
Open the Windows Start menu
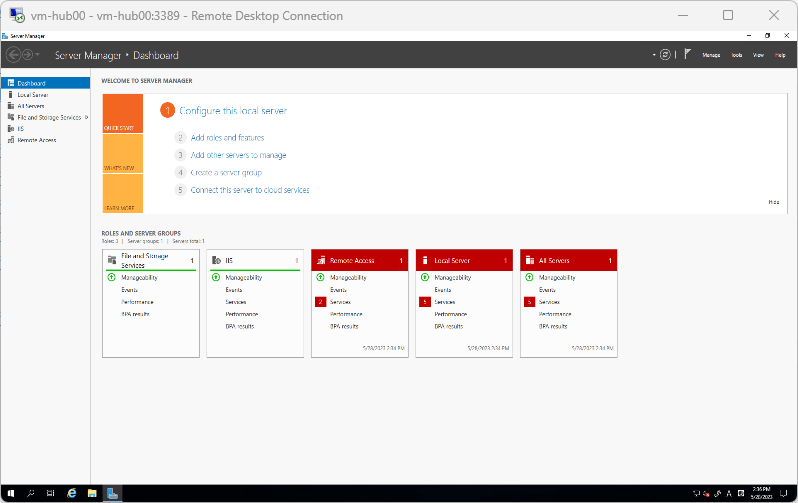[11, 493]
